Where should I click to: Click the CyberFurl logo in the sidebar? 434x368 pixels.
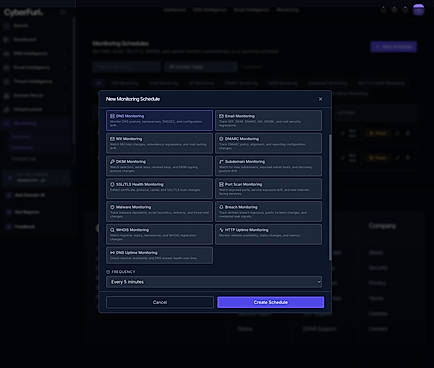23,12
